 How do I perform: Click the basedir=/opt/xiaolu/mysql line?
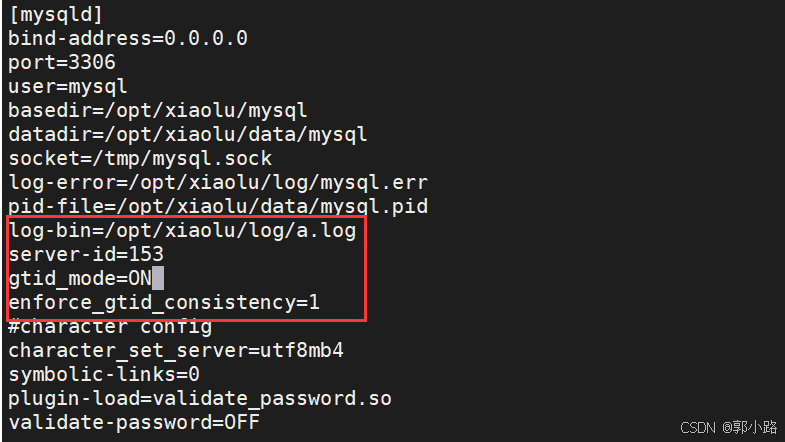pyautogui.click(x=158, y=111)
